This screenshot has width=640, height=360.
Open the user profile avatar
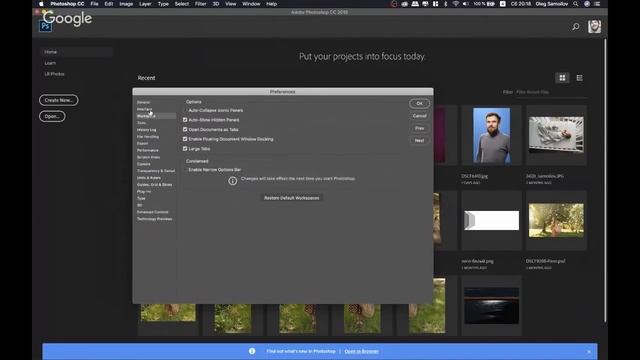(x=594, y=27)
